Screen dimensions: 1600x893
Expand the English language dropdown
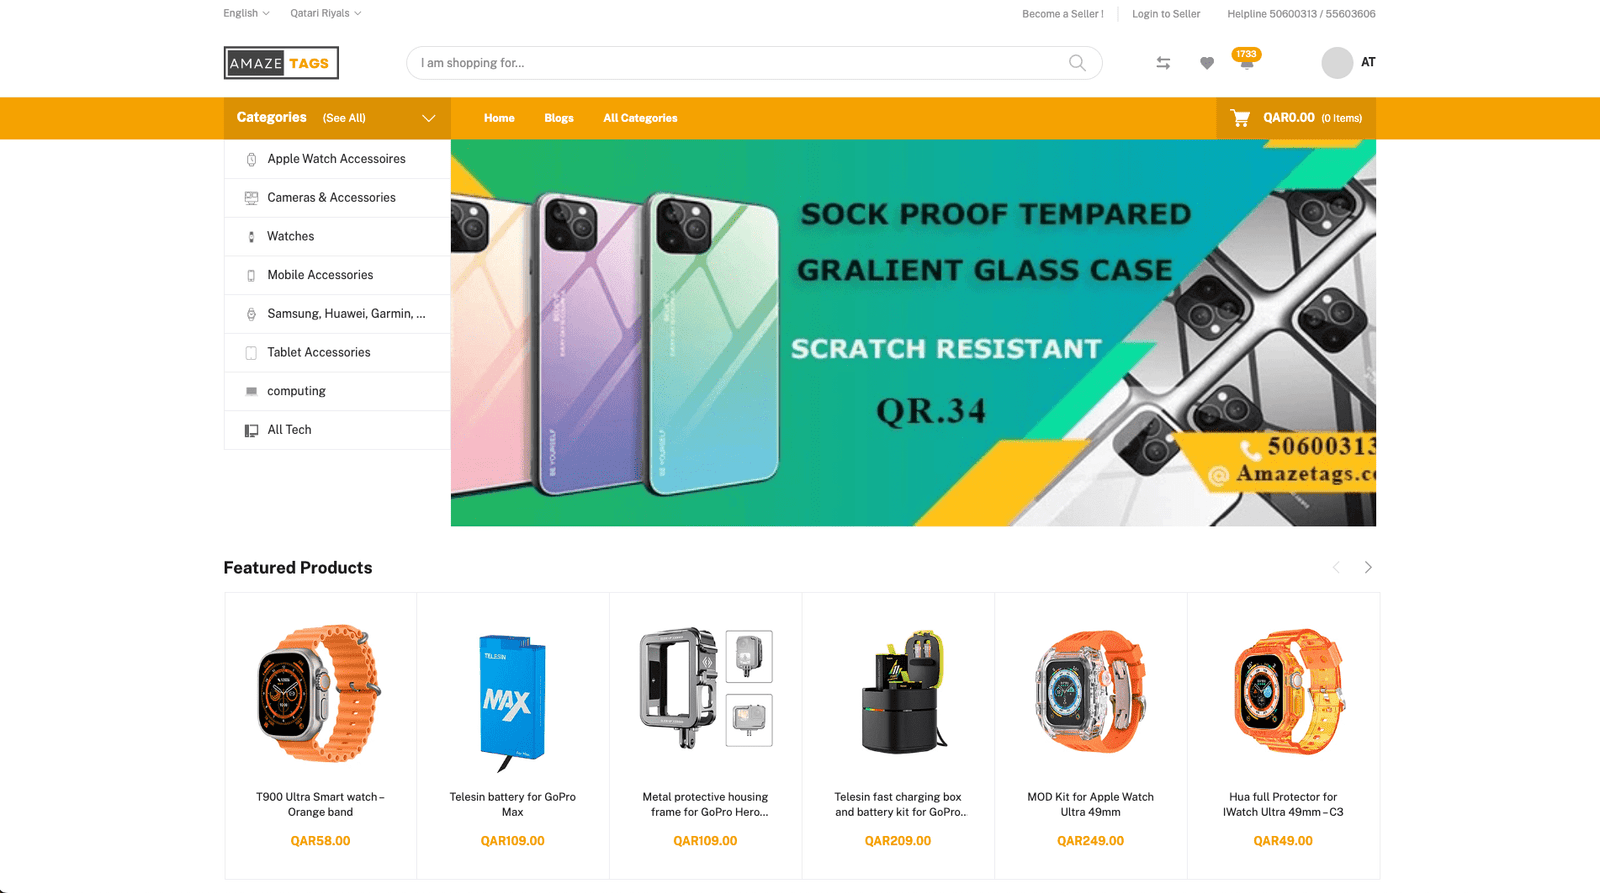pos(246,13)
